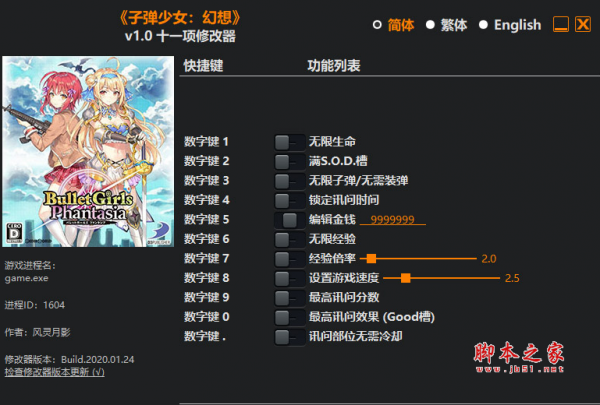Toggle 最高讯问效果 (Good槽) switch

tap(290, 318)
